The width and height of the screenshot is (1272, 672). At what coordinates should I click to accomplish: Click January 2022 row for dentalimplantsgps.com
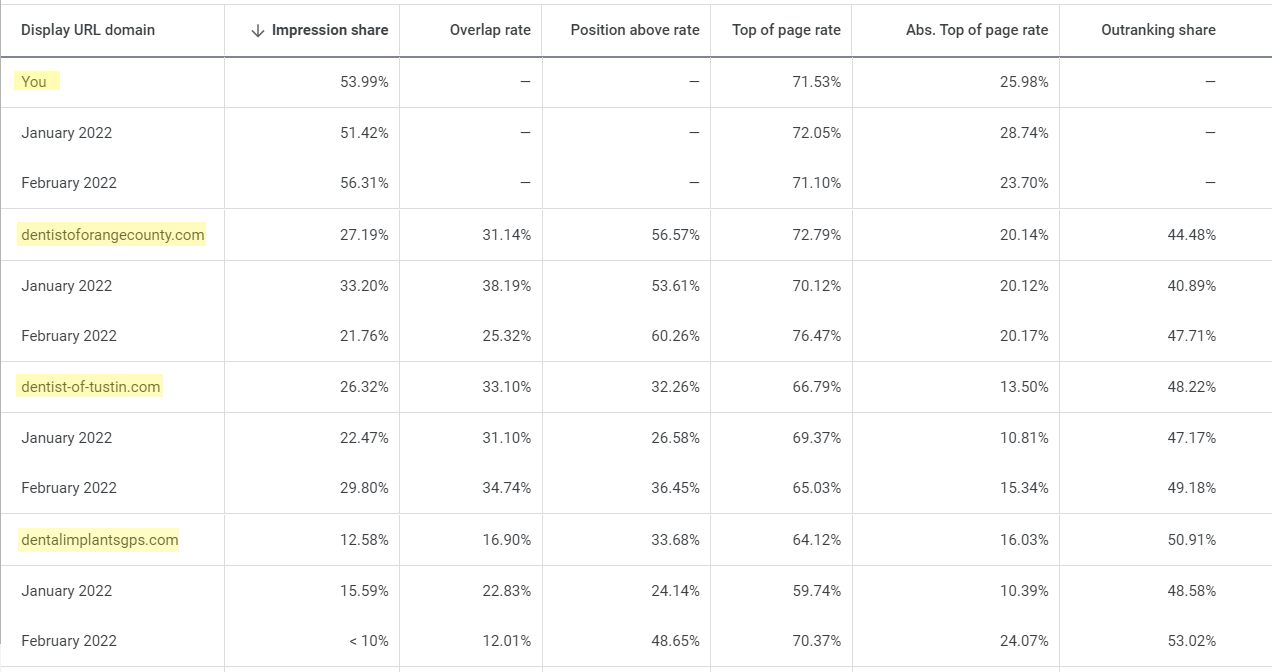(x=66, y=590)
